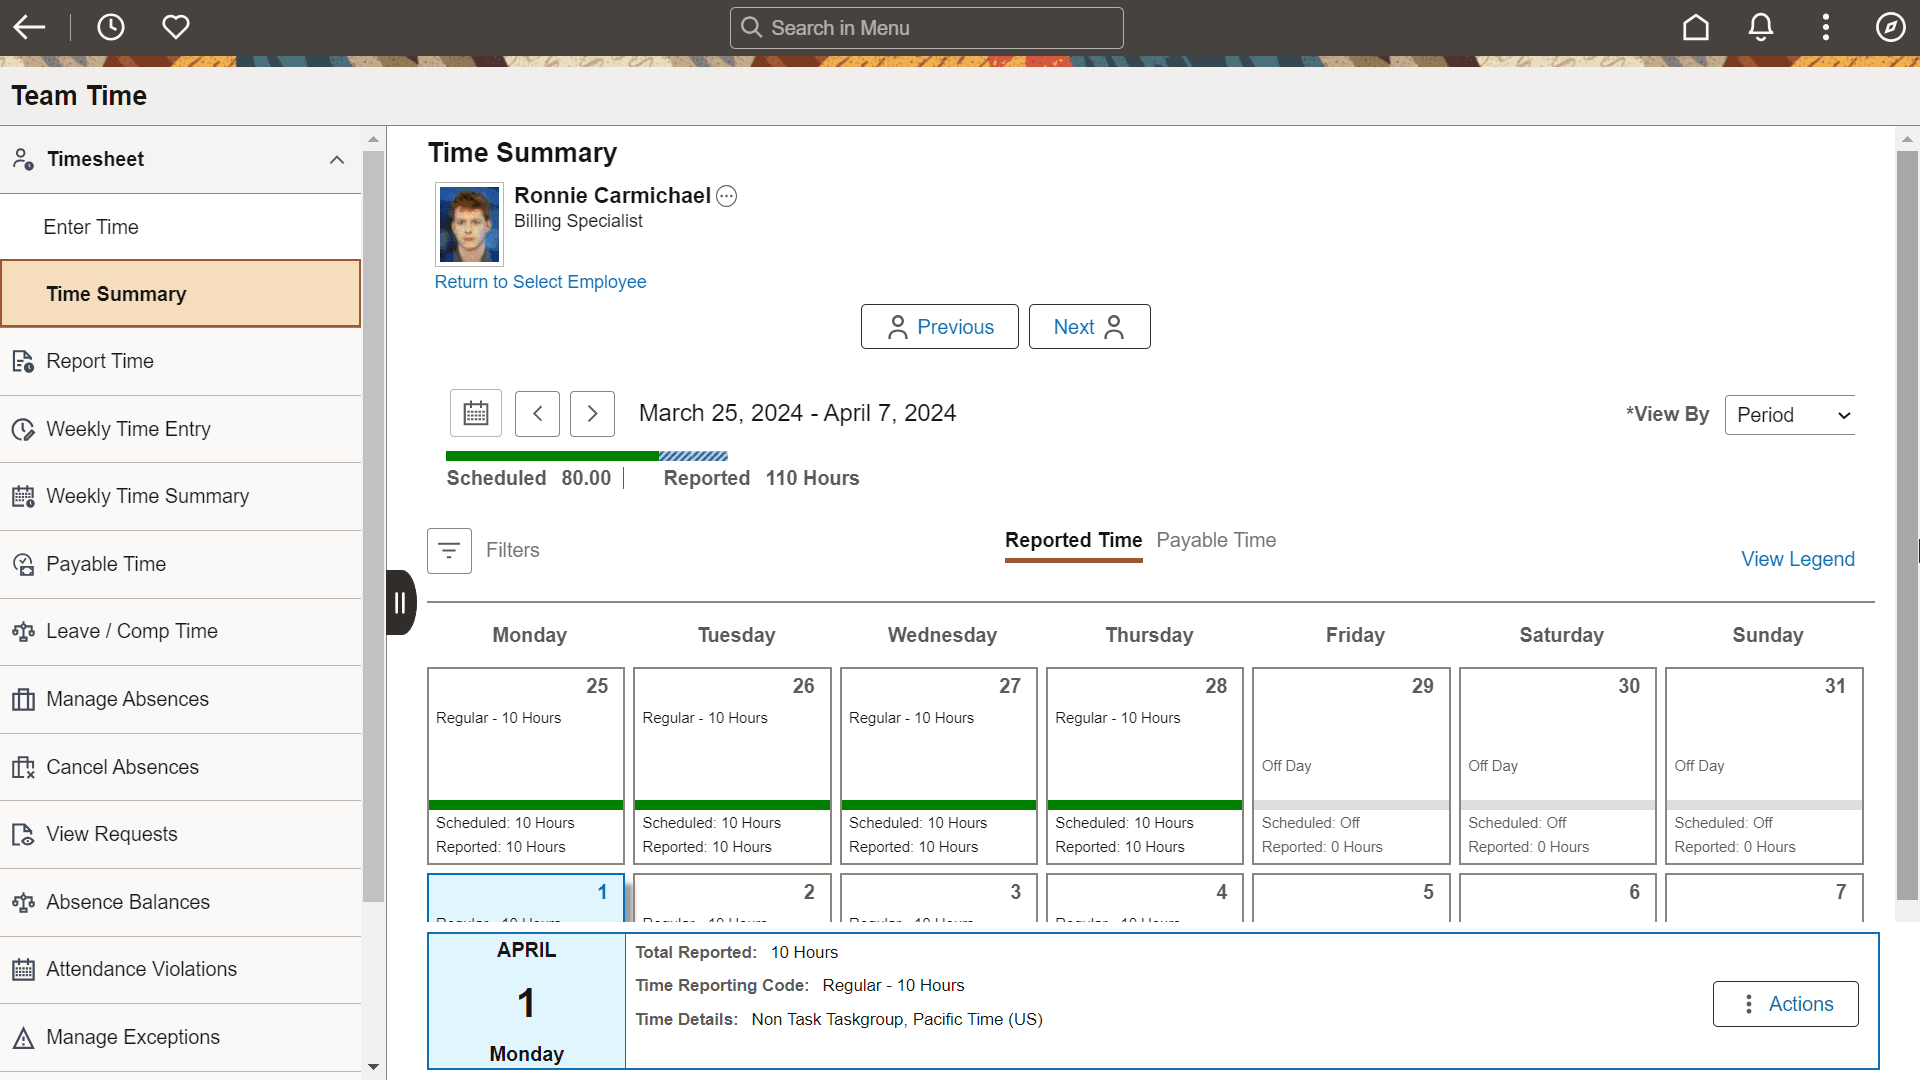This screenshot has width=1920, height=1080.
Task: Select Time Summary in the sidebar menu
Action: 117,293
